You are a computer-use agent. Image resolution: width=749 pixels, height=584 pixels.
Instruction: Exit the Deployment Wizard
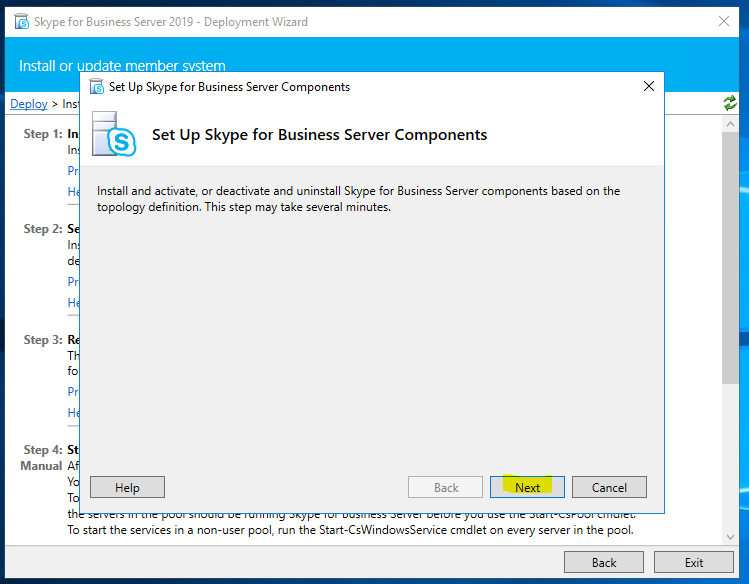point(694,562)
